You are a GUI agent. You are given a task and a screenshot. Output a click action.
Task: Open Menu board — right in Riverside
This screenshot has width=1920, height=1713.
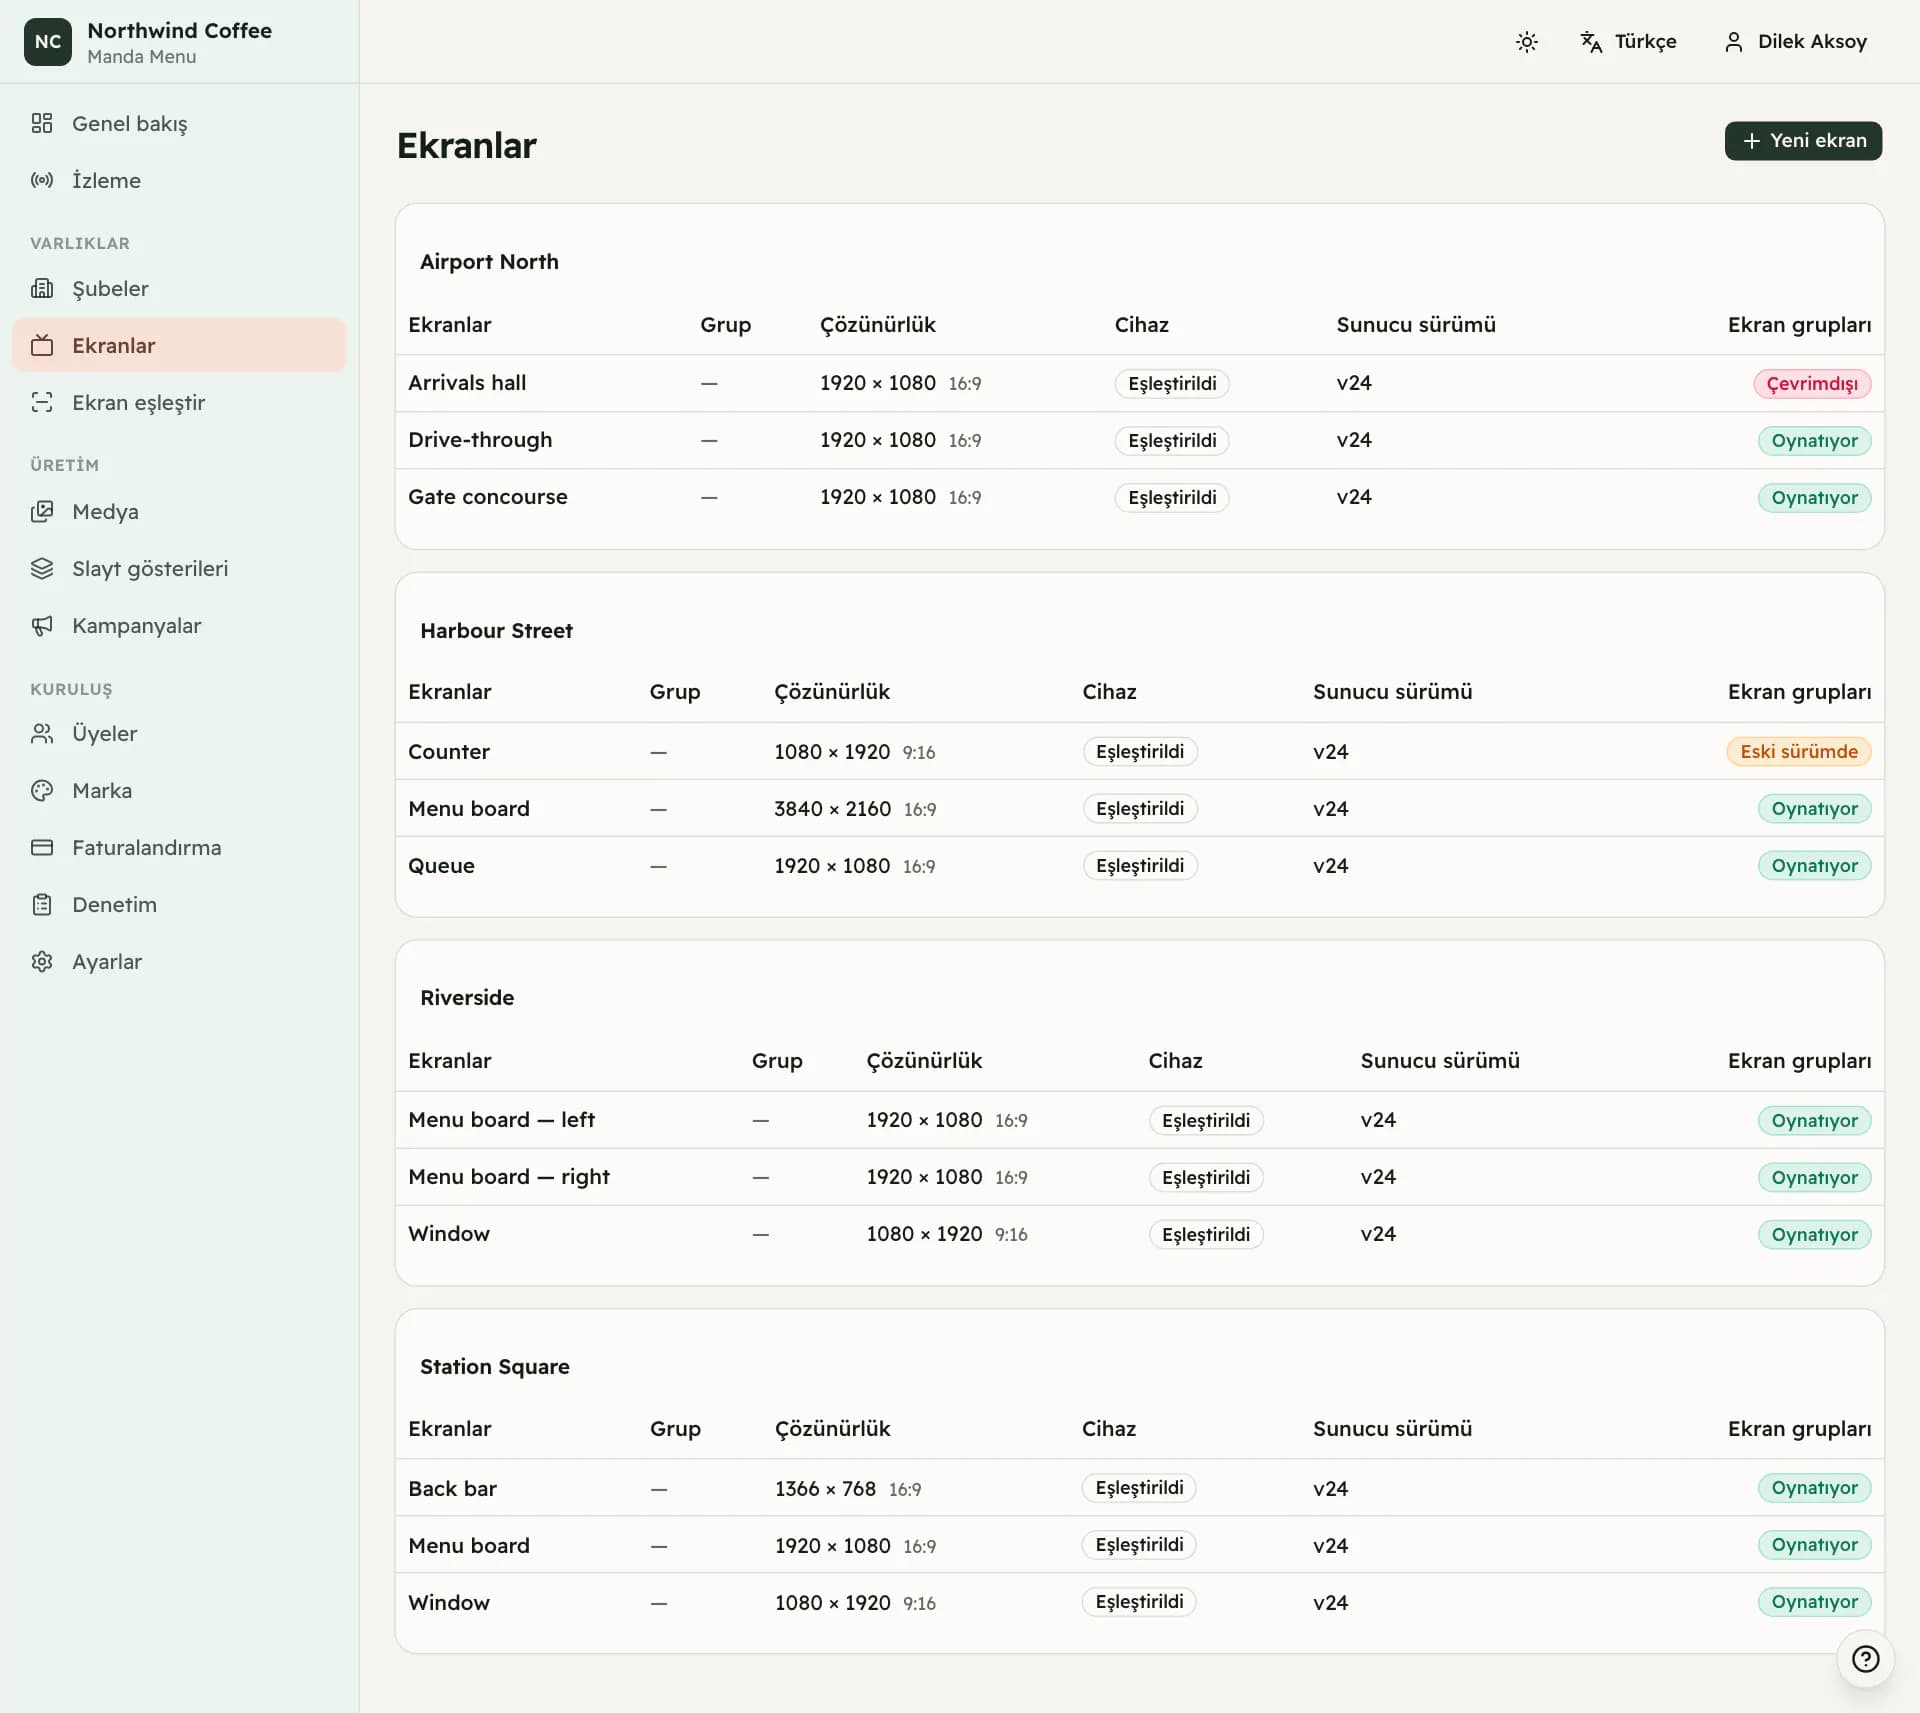1139,1177
